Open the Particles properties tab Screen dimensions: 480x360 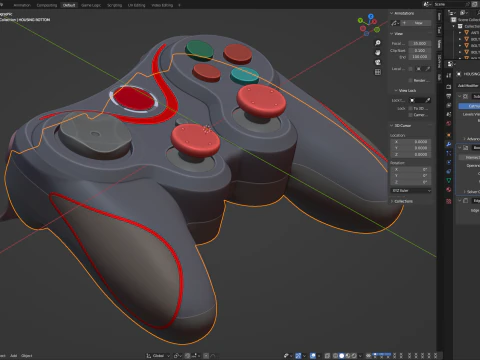(449, 153)
